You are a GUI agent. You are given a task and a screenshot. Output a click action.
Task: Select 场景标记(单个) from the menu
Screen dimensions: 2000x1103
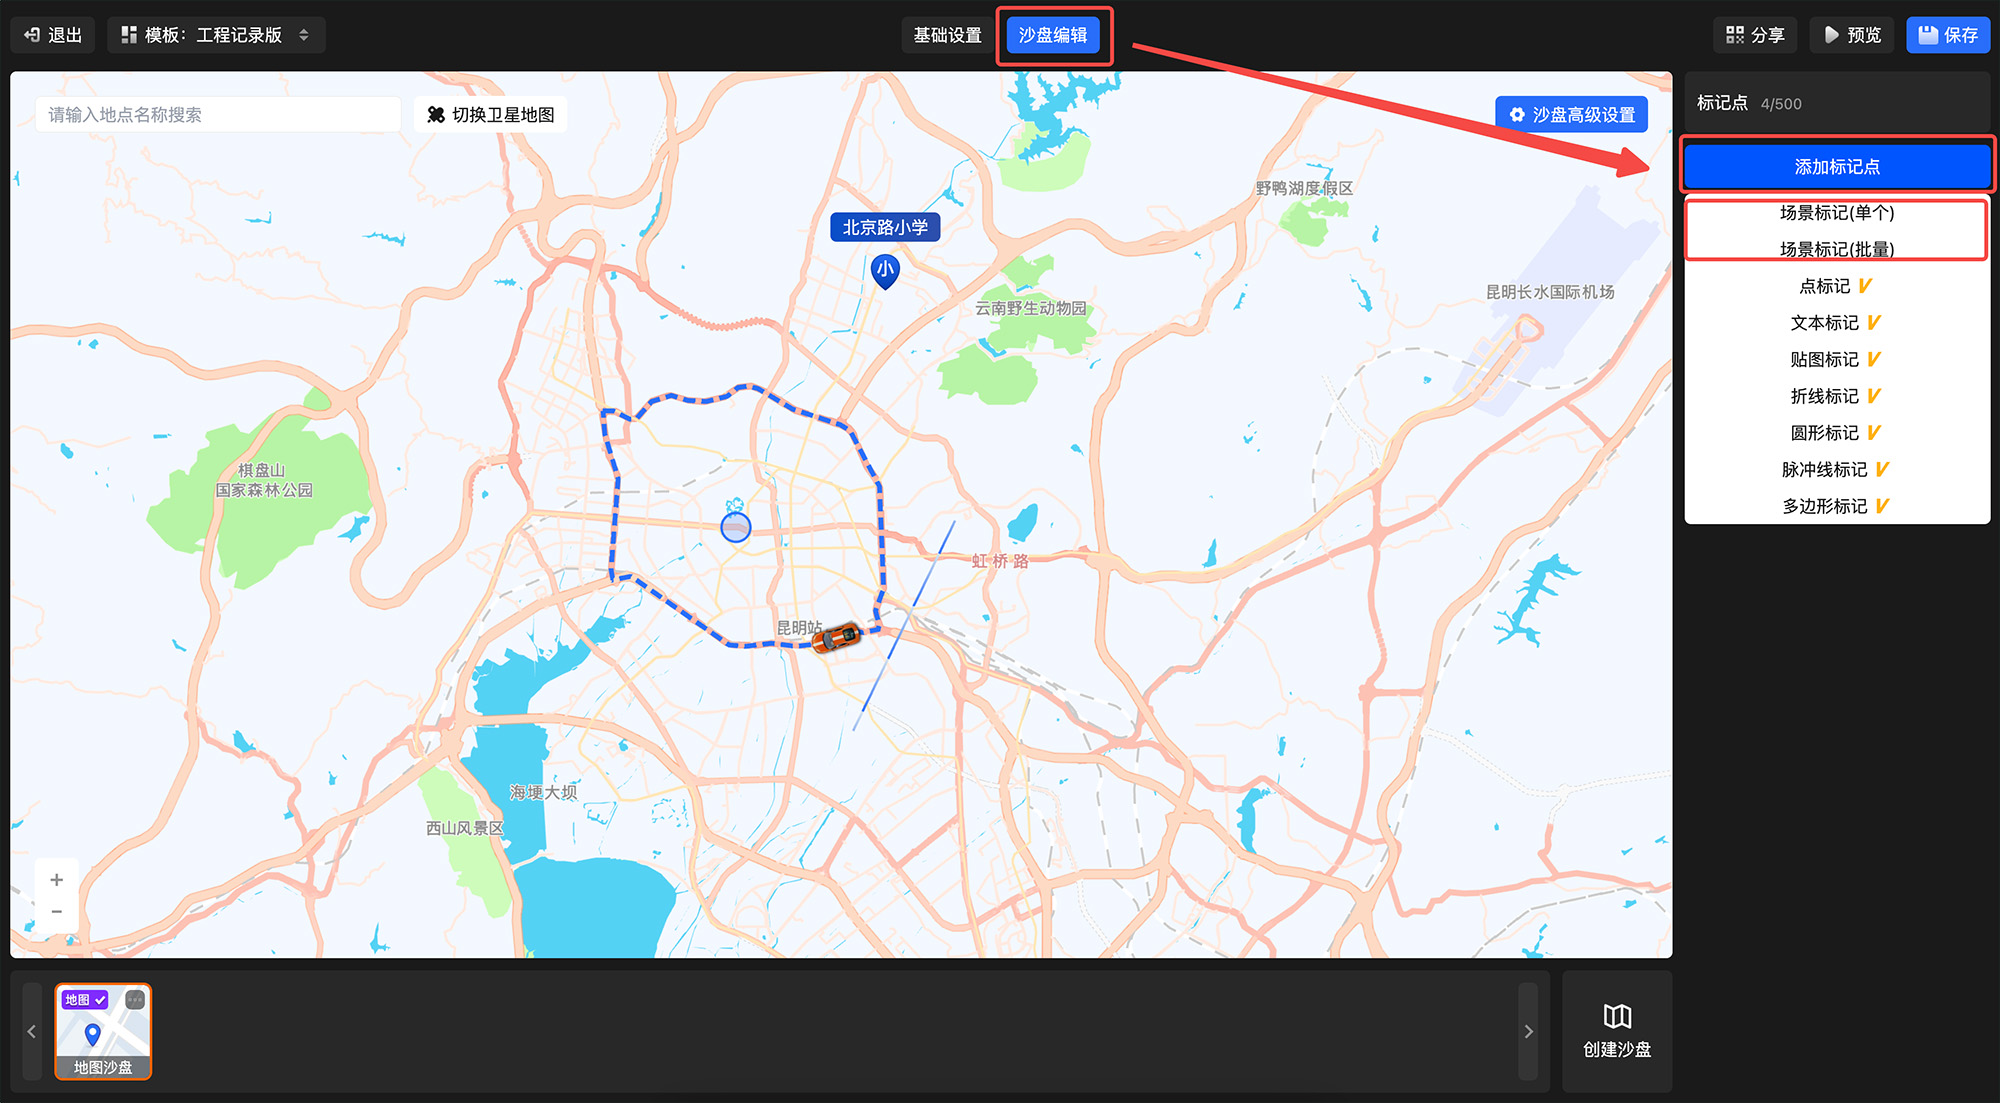point(1837,213)
